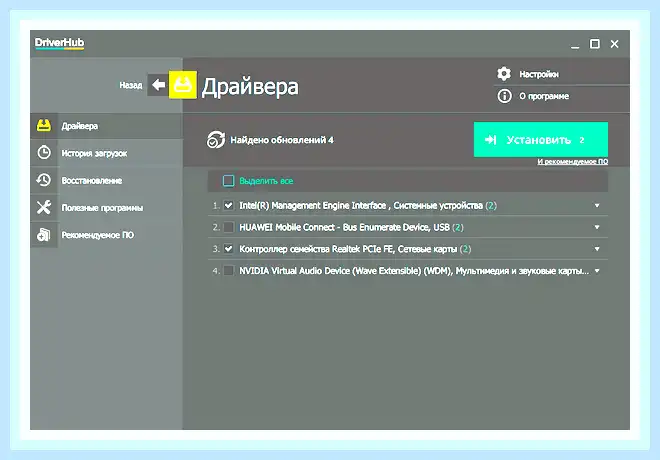This screenshot has height=460, width=660.
Task: Open О программе about page
Action: coord(544,96)
